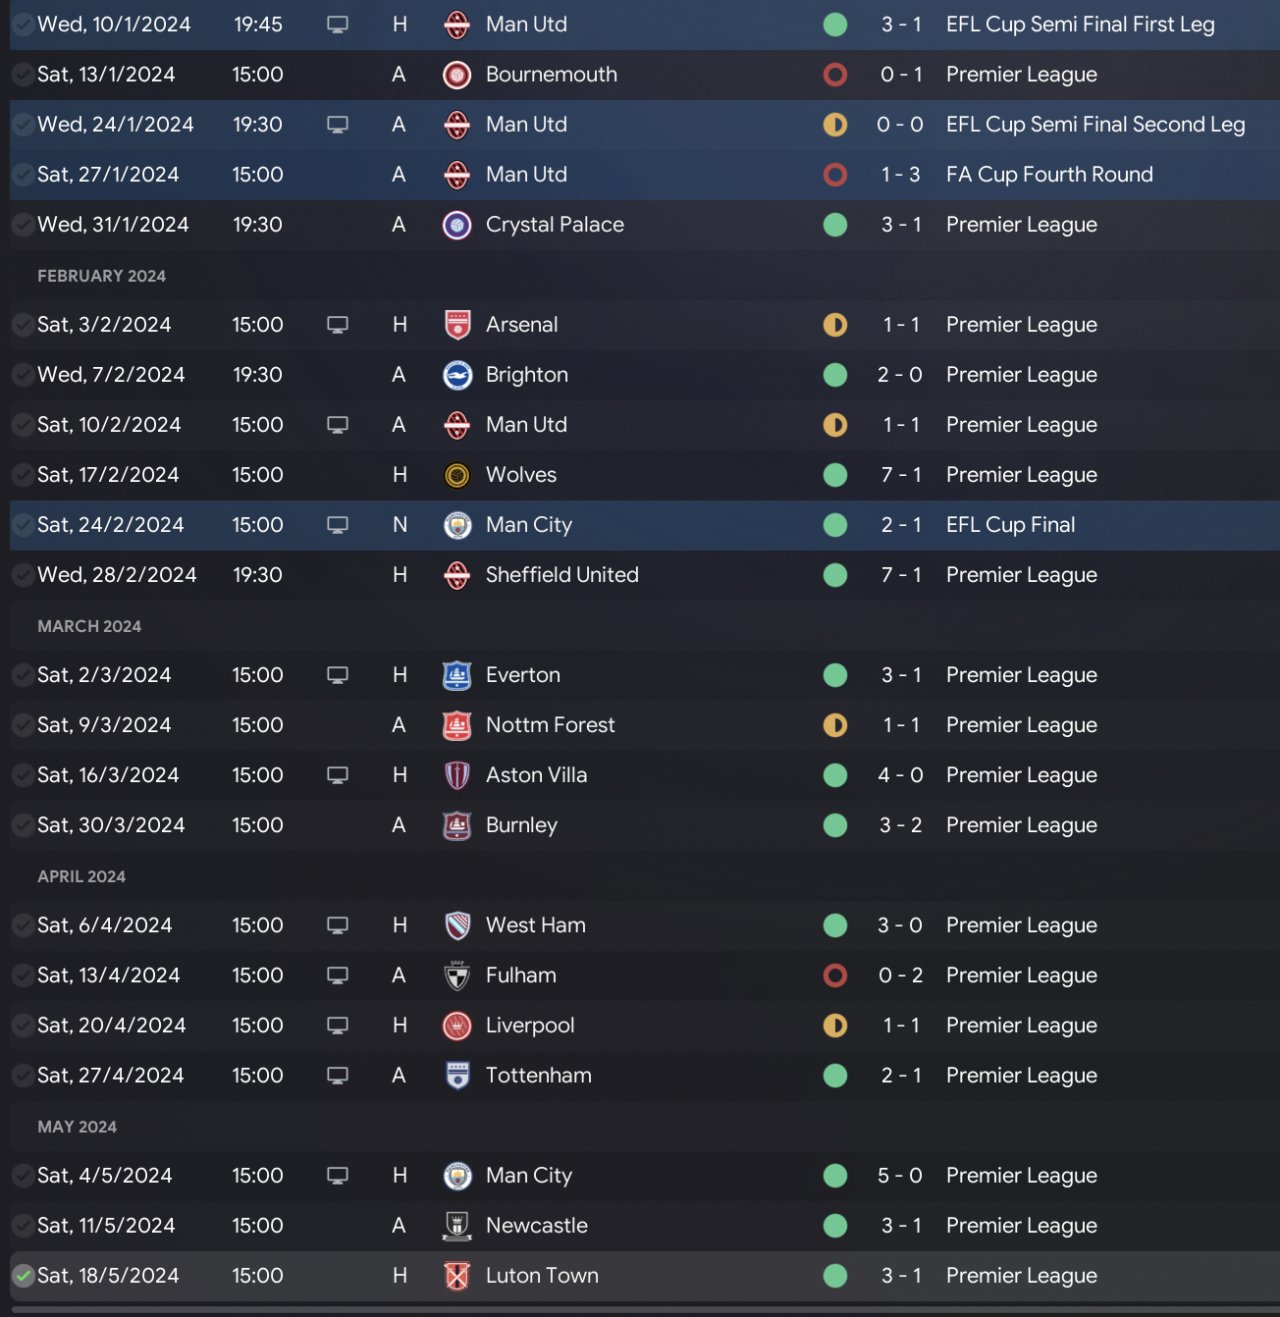Click the red loss indicator for Fulham match
Image resolution: width=1280 pixels, height=1317 pixels.
[x=835, y=975]
